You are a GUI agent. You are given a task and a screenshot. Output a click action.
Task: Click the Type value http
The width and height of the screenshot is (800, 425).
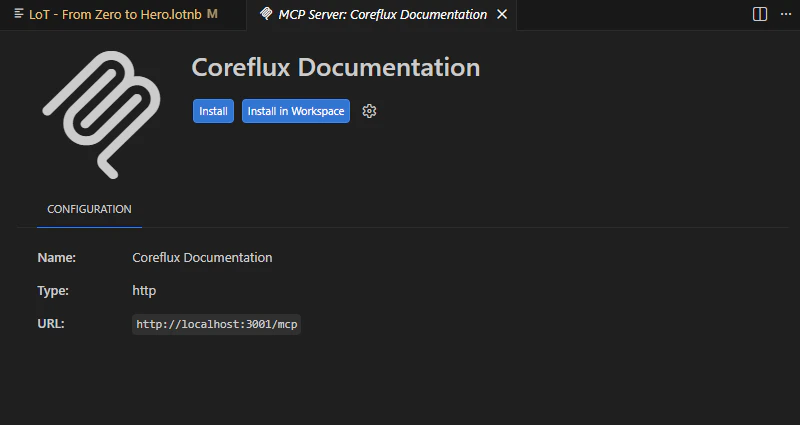coord(144,290)
